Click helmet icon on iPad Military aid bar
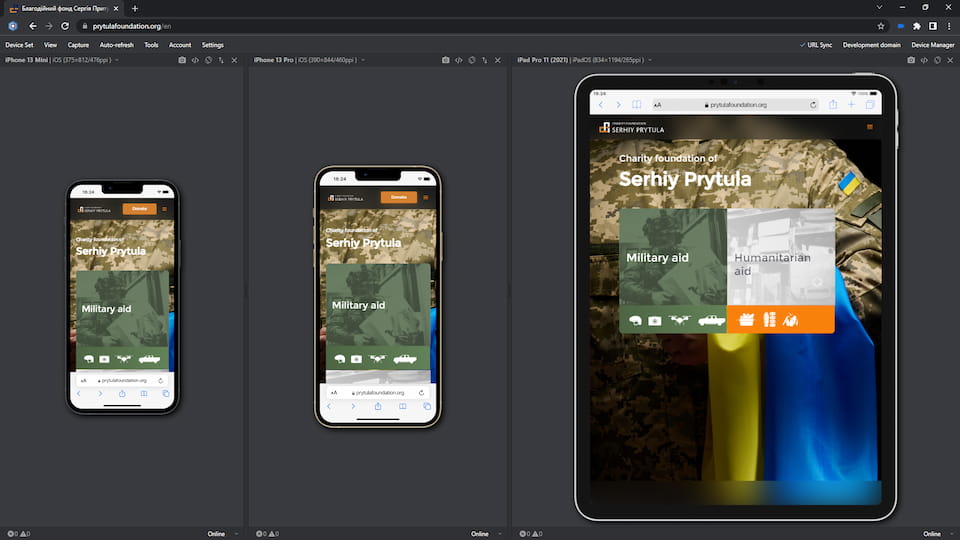 click(x=635, y=320)
